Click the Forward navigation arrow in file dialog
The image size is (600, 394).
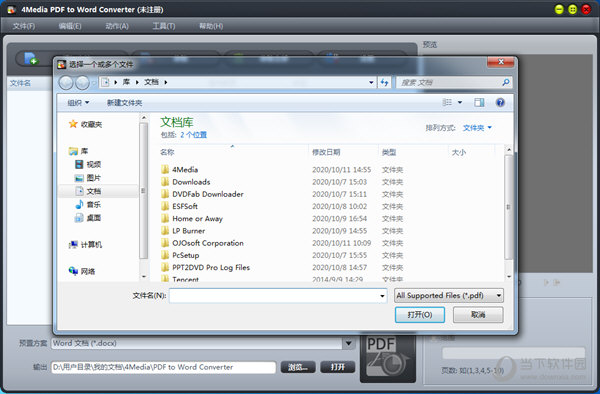tap(82, 82)
